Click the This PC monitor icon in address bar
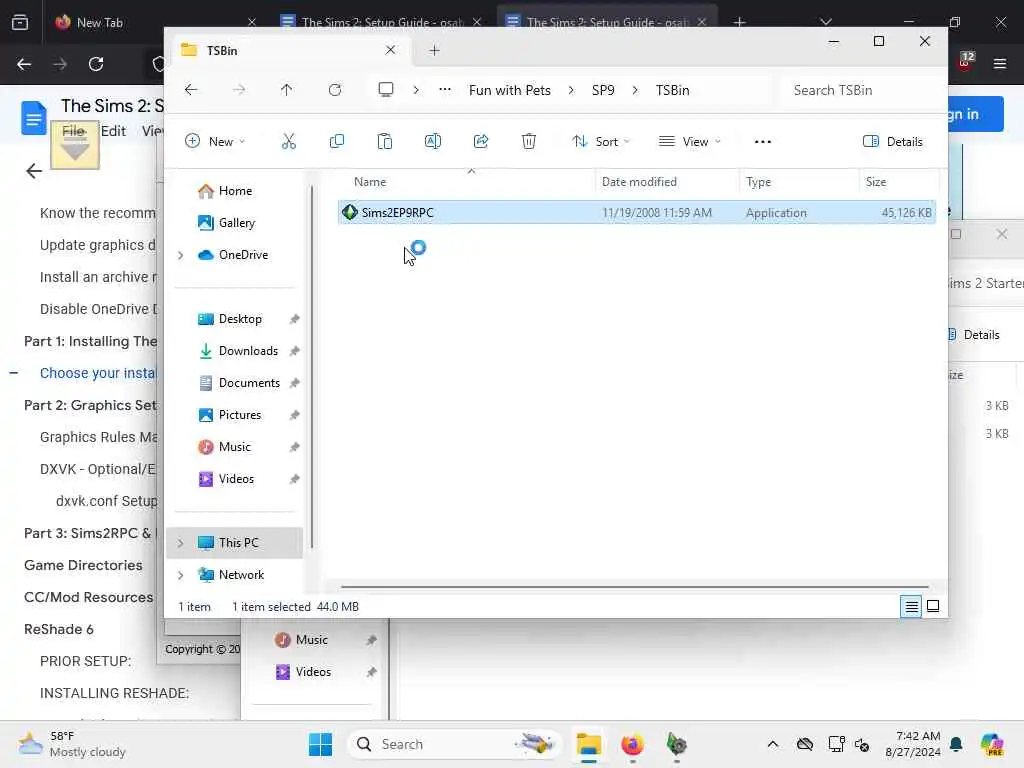1024x768 pixels. (x=386, y=89)
